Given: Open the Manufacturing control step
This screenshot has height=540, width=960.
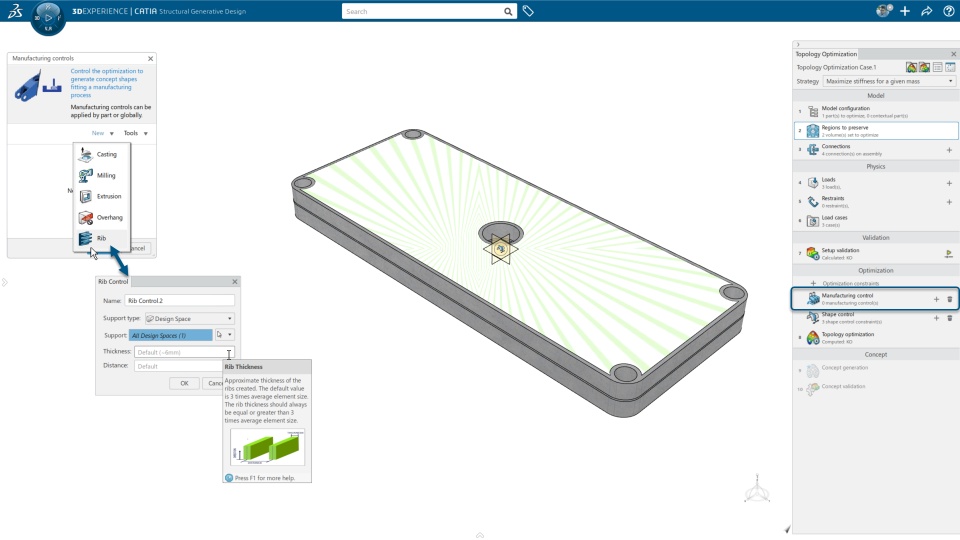Looking at the screenshot, I should [x=862, y=299].
